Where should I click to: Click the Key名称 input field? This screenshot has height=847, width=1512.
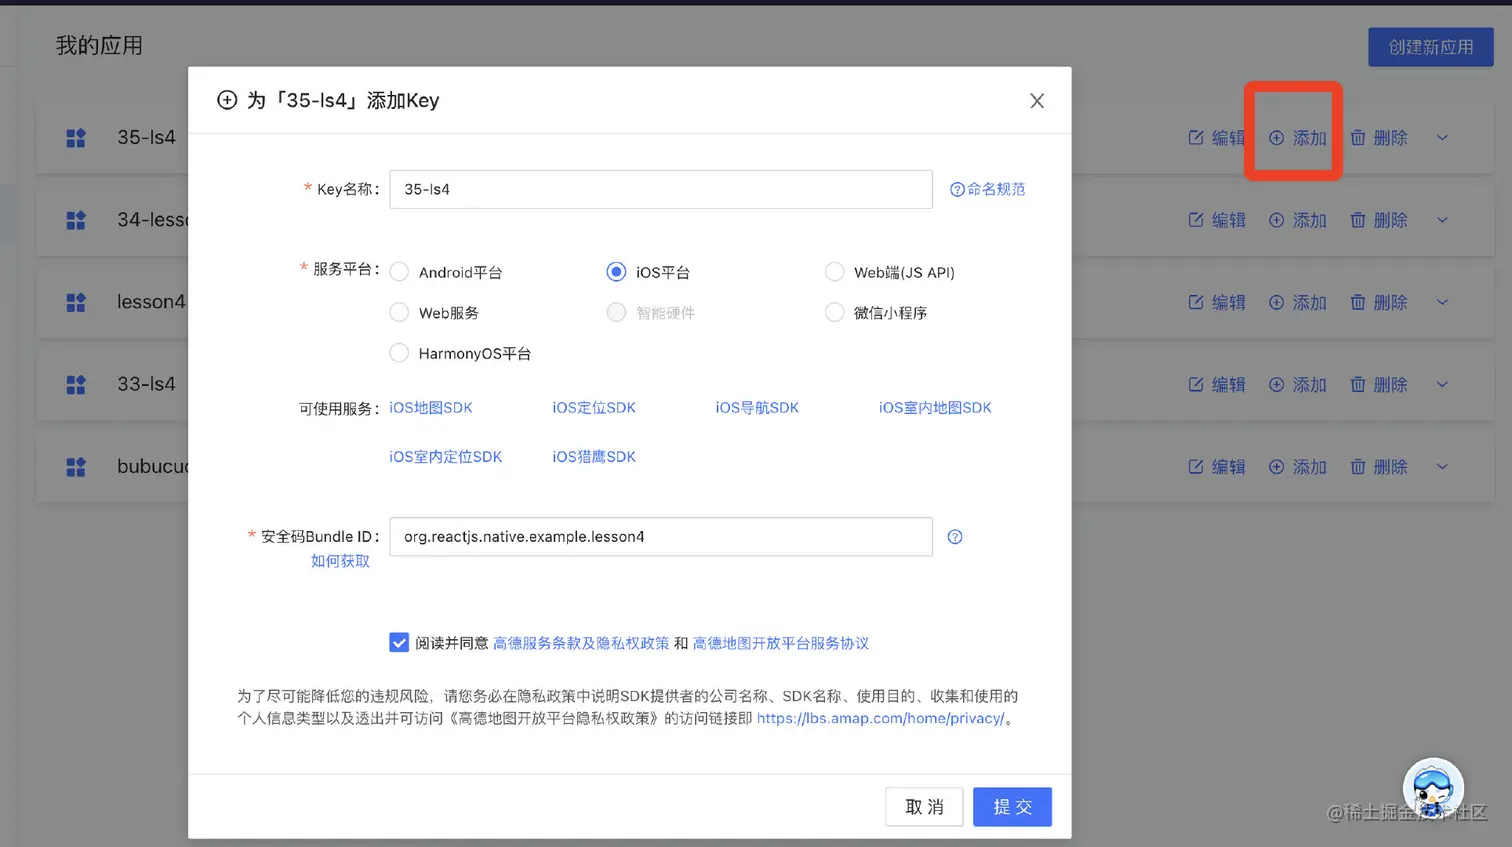click(x=661, y=189)
